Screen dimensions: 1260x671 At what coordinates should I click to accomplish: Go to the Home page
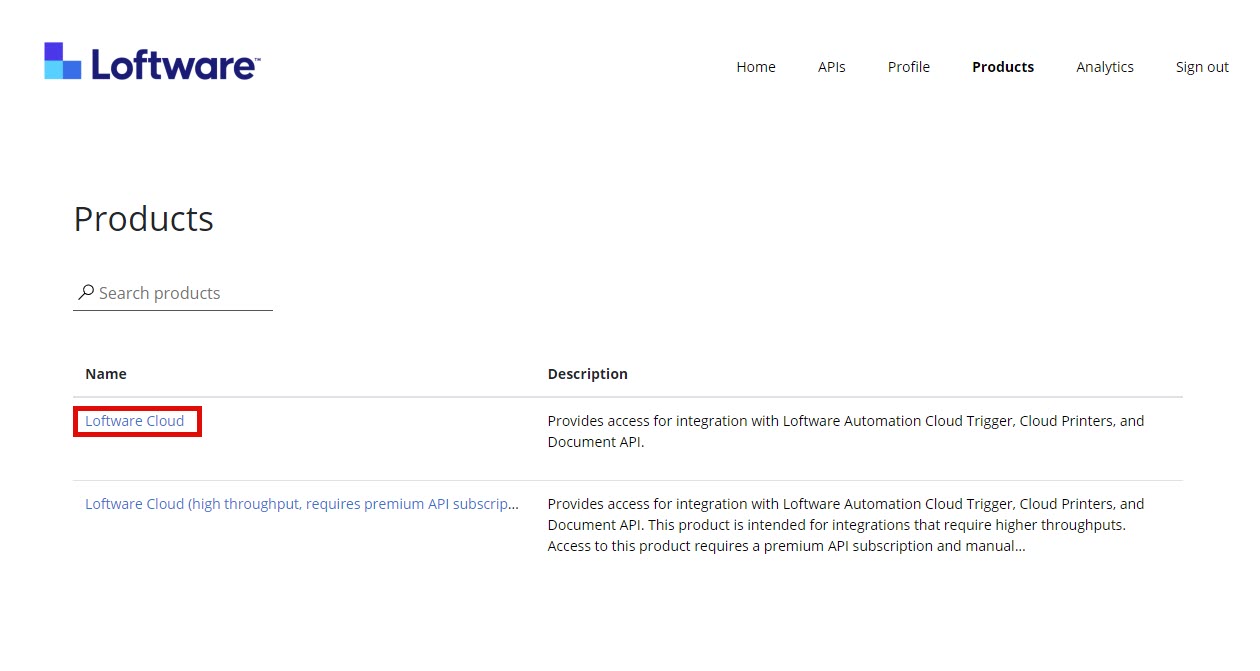pos(755,67)
